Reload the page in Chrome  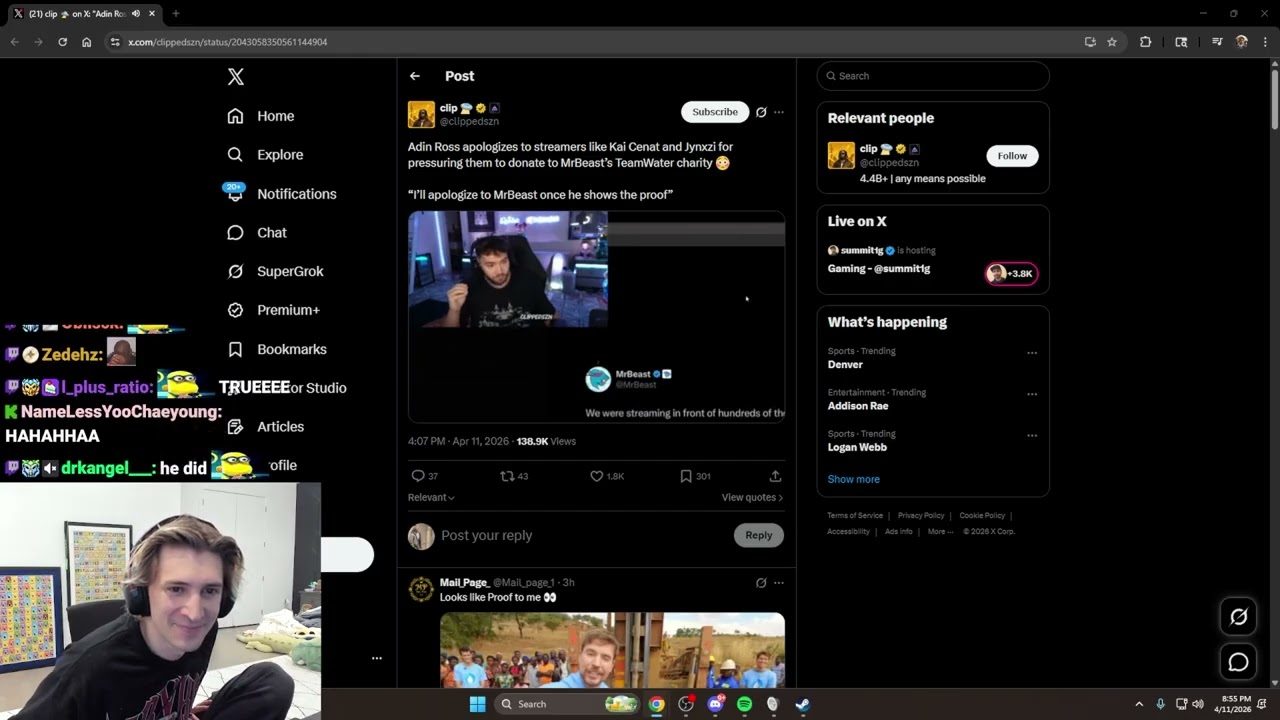click(62, 42)
